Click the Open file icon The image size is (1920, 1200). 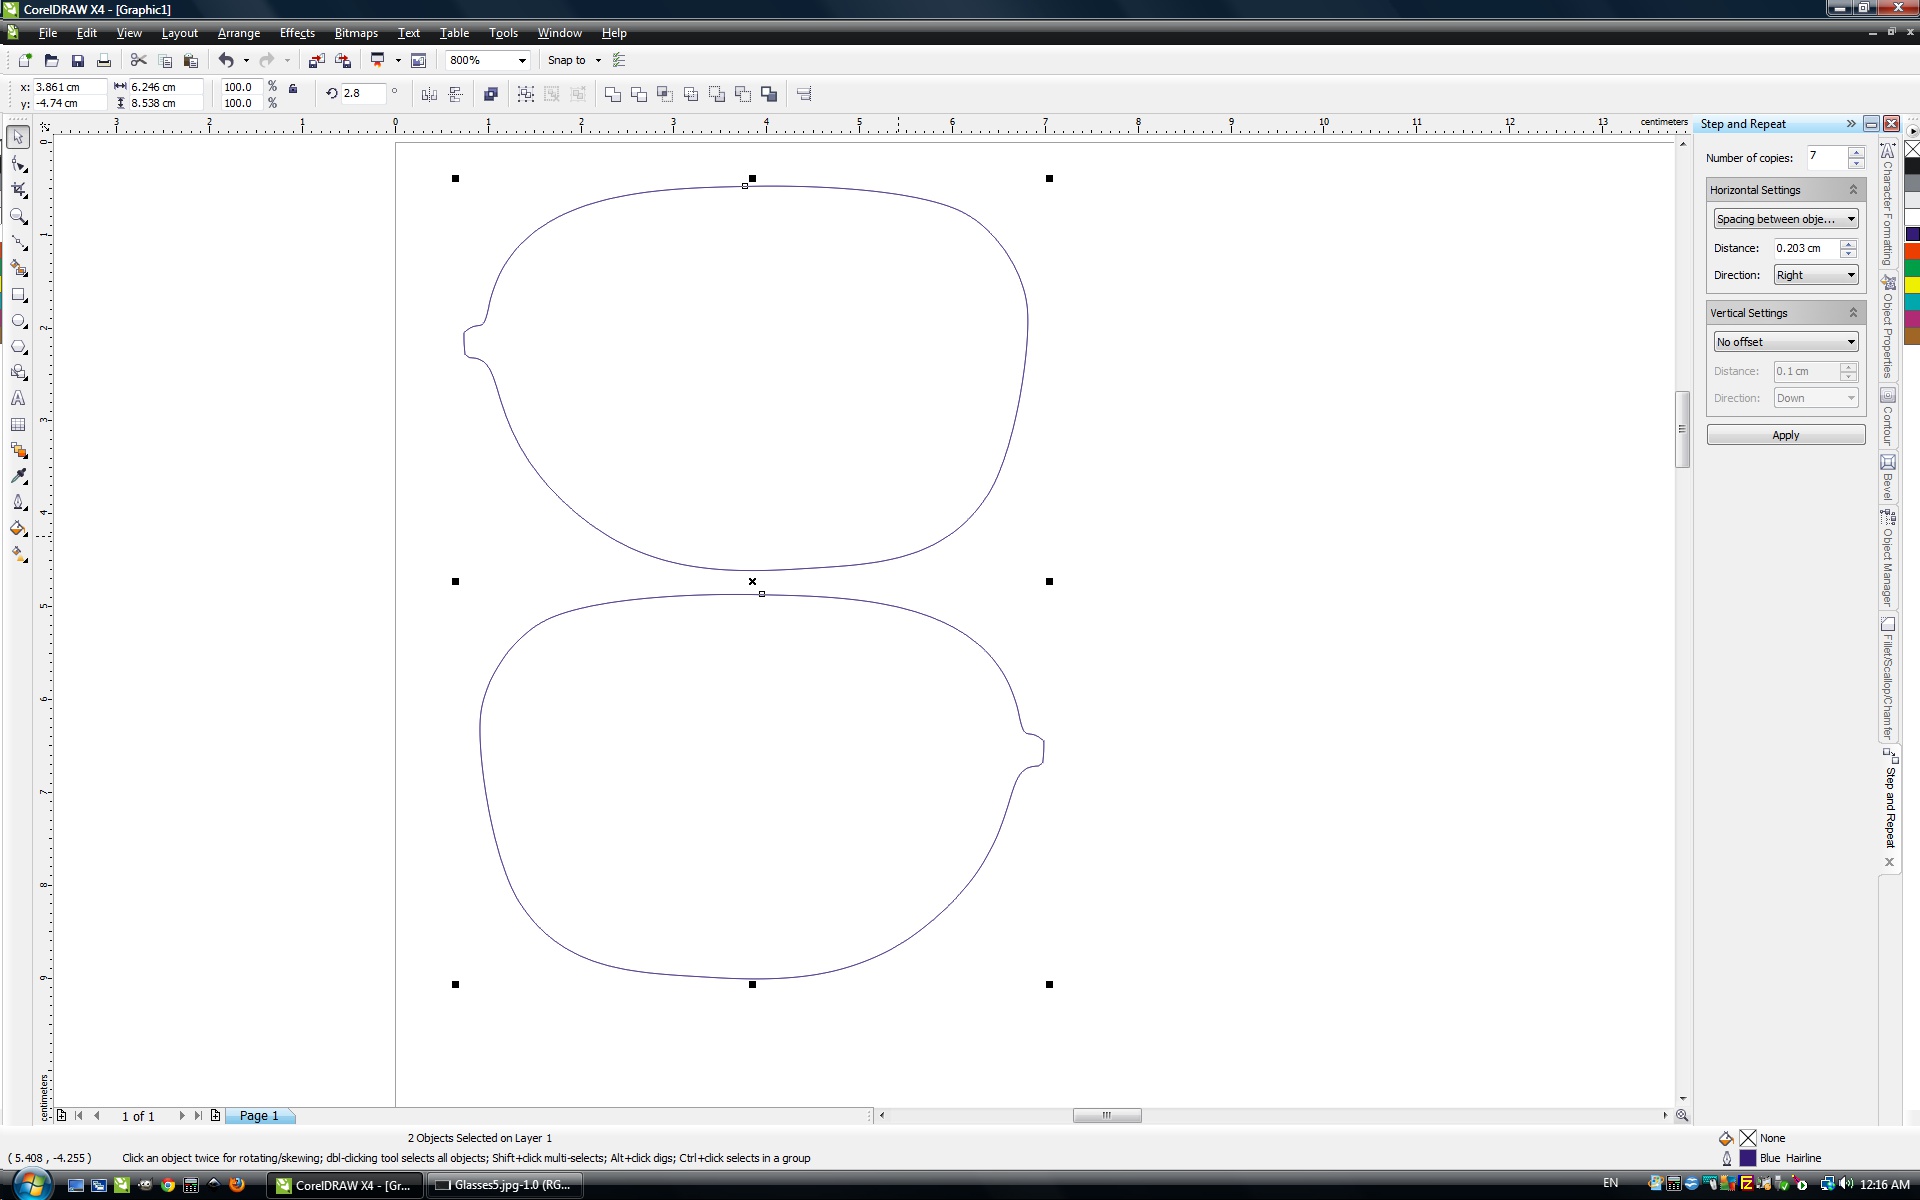tap(51, 61)
